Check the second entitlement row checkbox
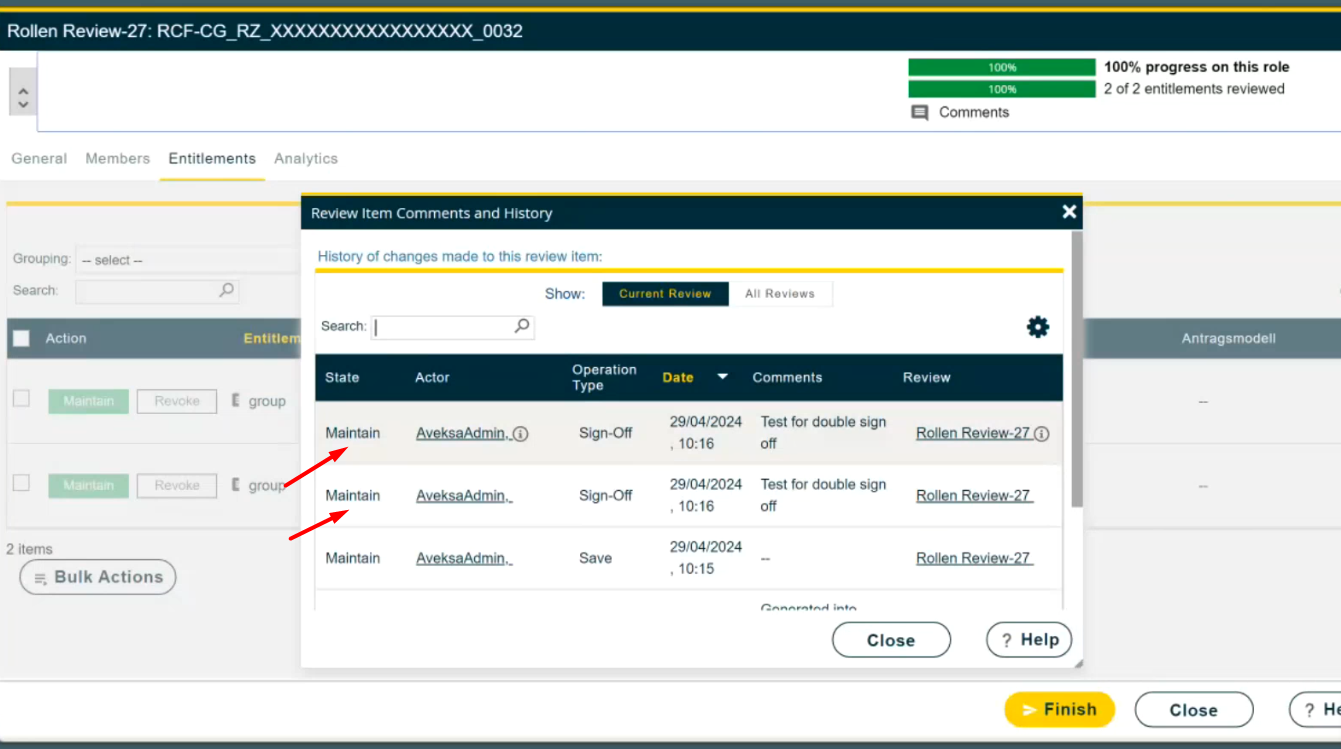Screen dimensions: 1341x749 coord(21,483)
